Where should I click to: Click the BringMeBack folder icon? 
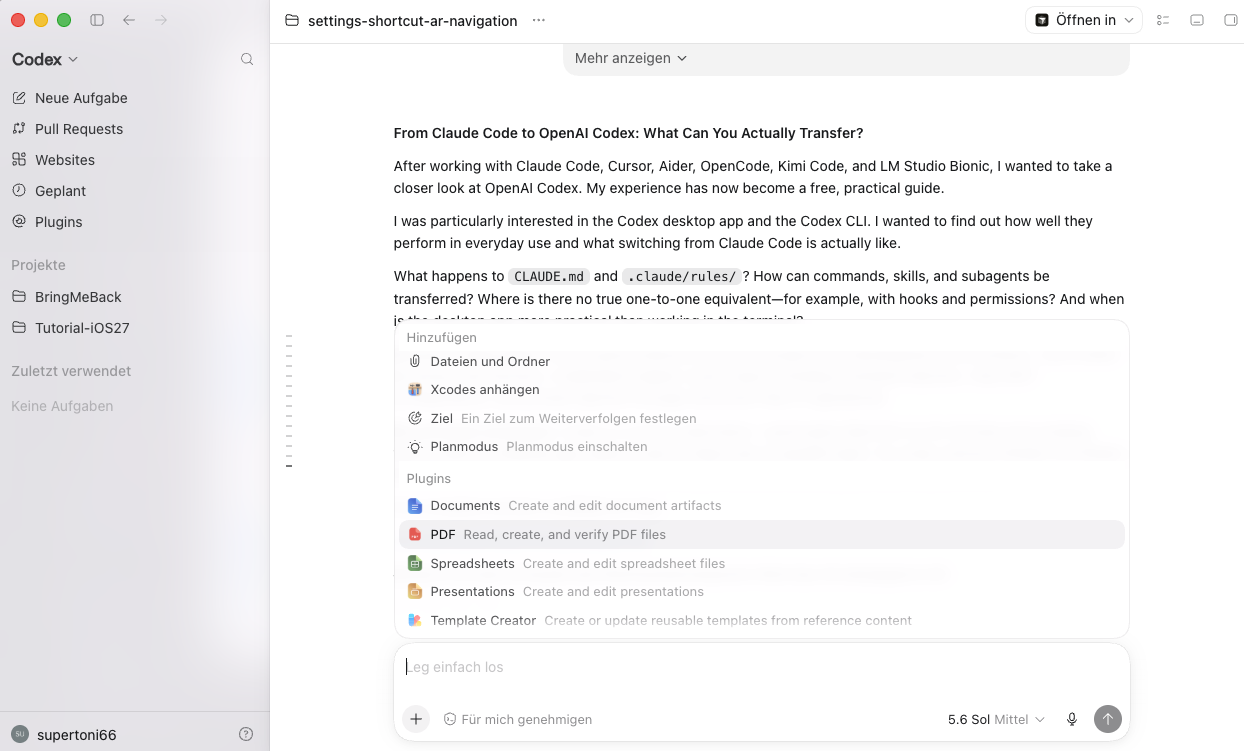point(19,297)
